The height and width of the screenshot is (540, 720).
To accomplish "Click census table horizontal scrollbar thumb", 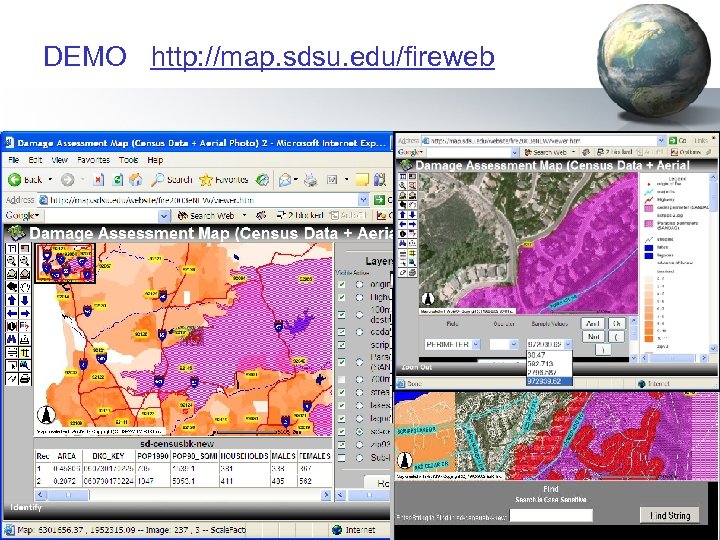I will tap(68, 495).
